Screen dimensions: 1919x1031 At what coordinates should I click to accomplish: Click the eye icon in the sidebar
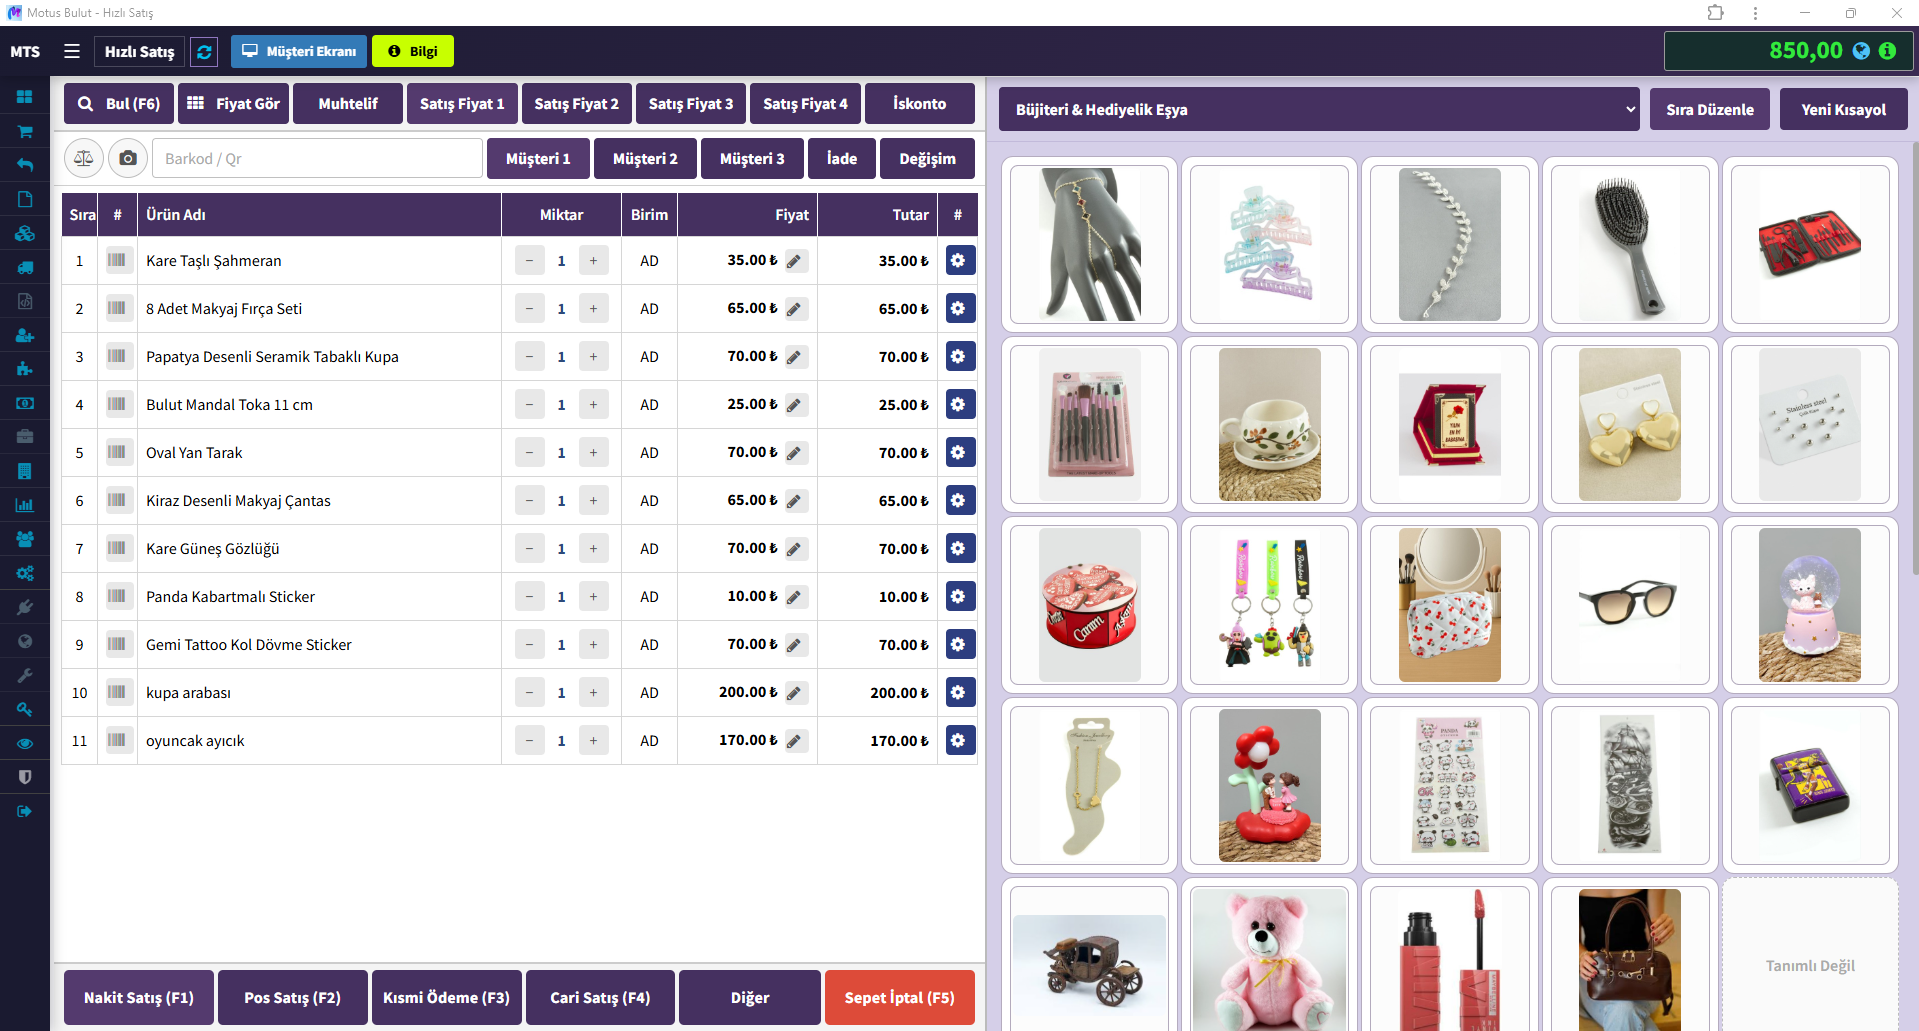[x=25, y=743]
